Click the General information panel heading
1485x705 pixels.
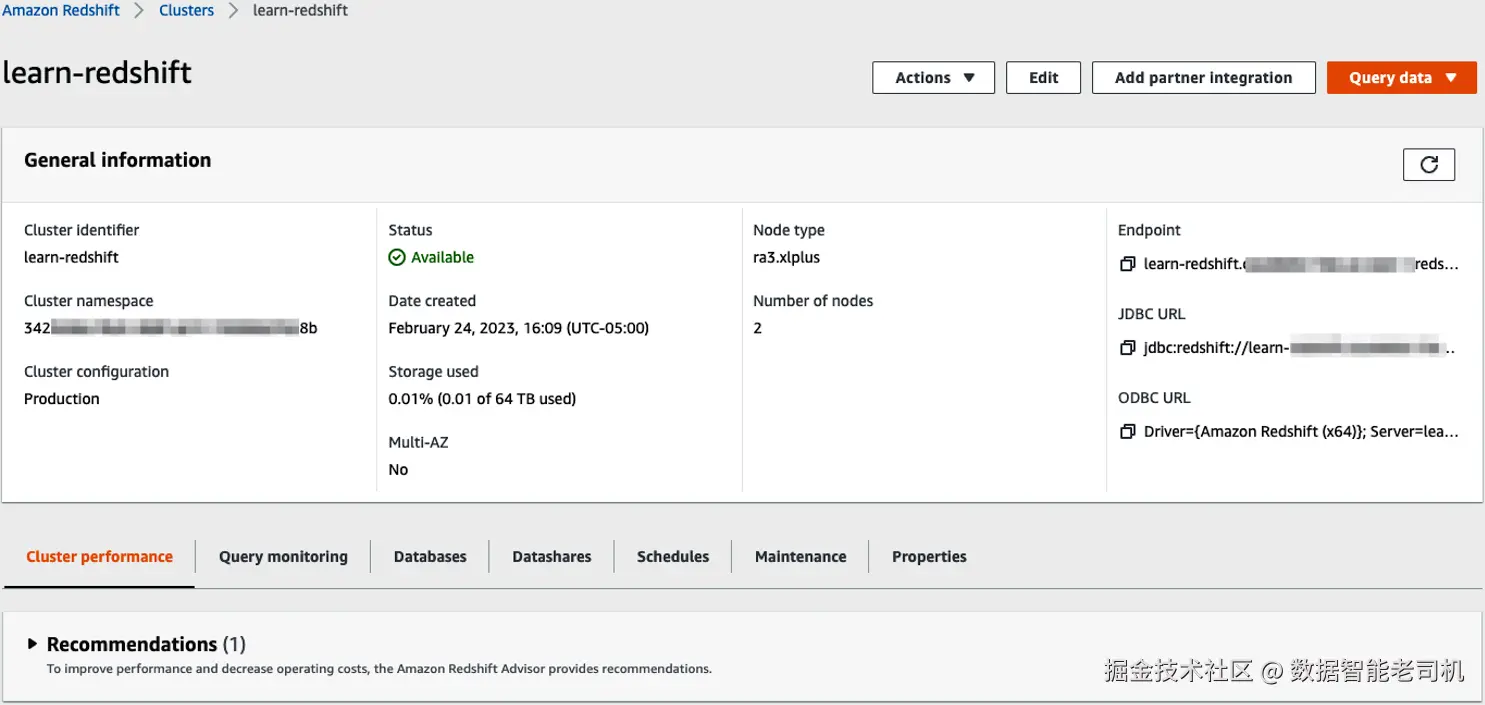(117, 160)
